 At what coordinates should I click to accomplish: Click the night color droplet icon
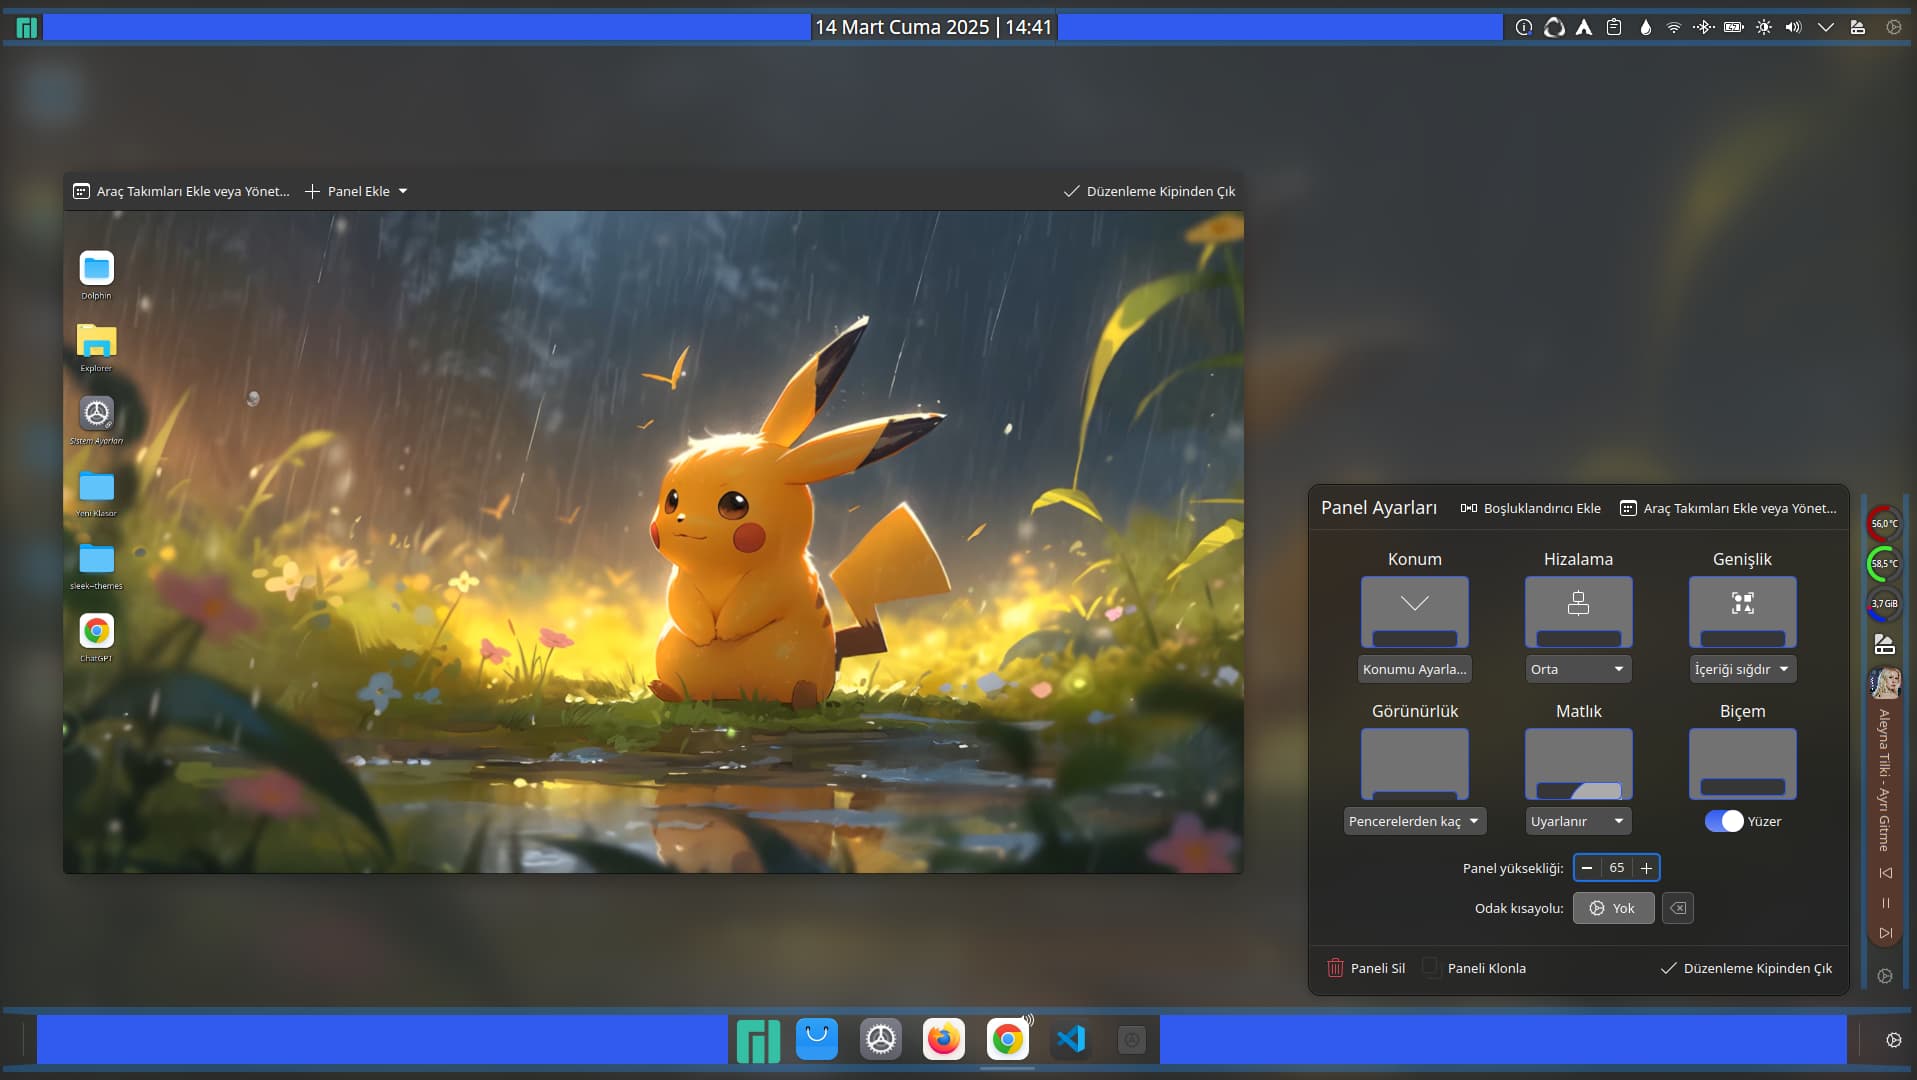[1645, 28]
